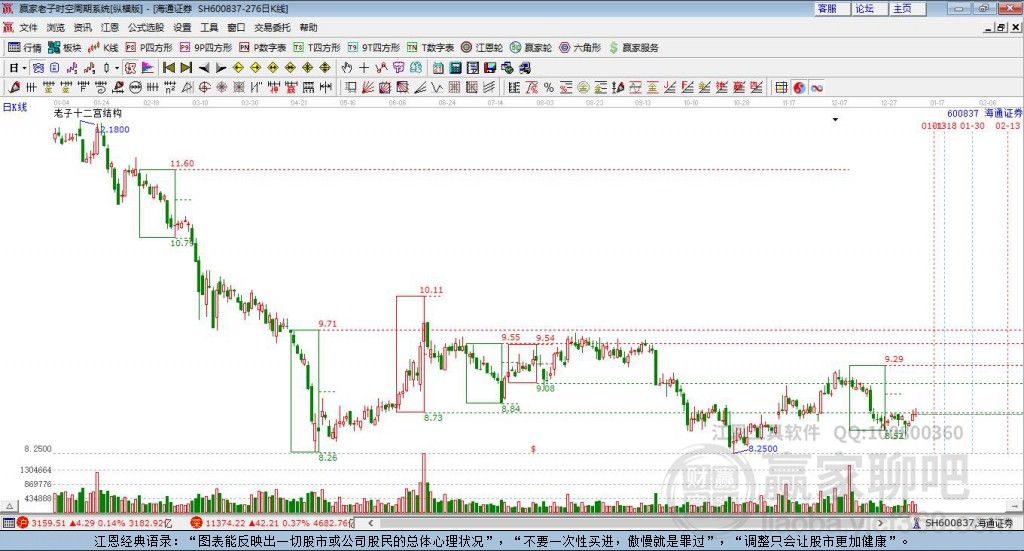Click the 客服 customer service button

(x=827, y=8)
